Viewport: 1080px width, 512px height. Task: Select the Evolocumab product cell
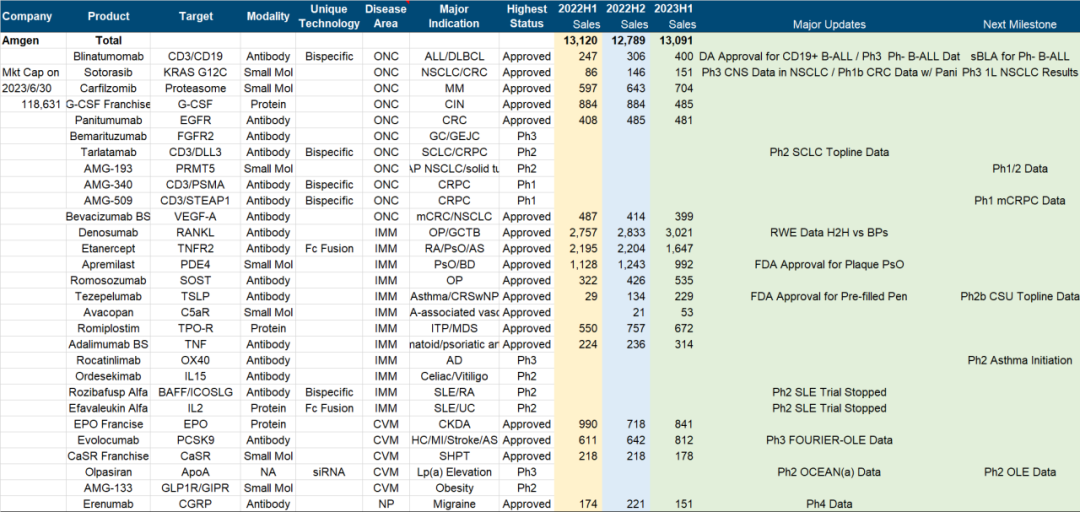coord(108,440)
